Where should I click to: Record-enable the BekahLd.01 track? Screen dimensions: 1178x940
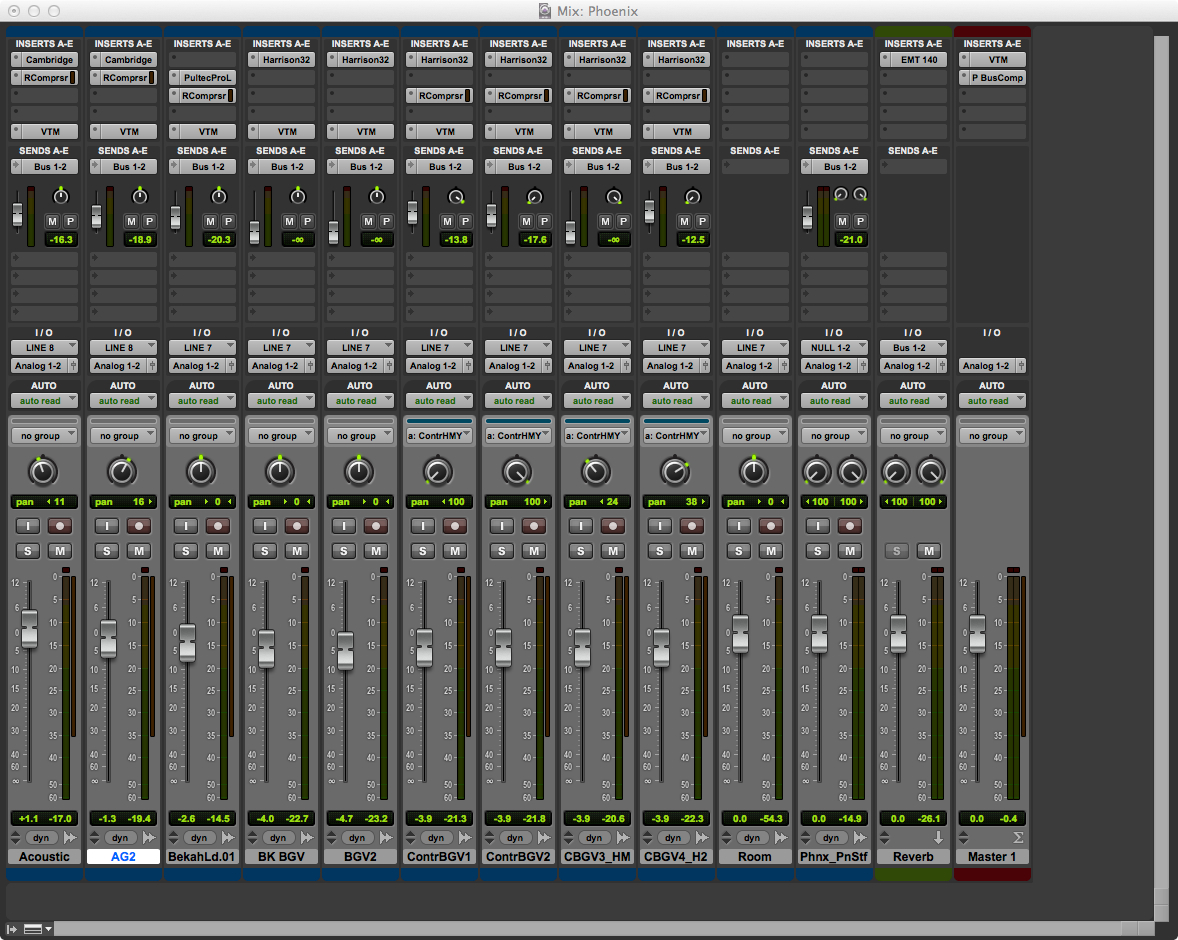[218, 526]
